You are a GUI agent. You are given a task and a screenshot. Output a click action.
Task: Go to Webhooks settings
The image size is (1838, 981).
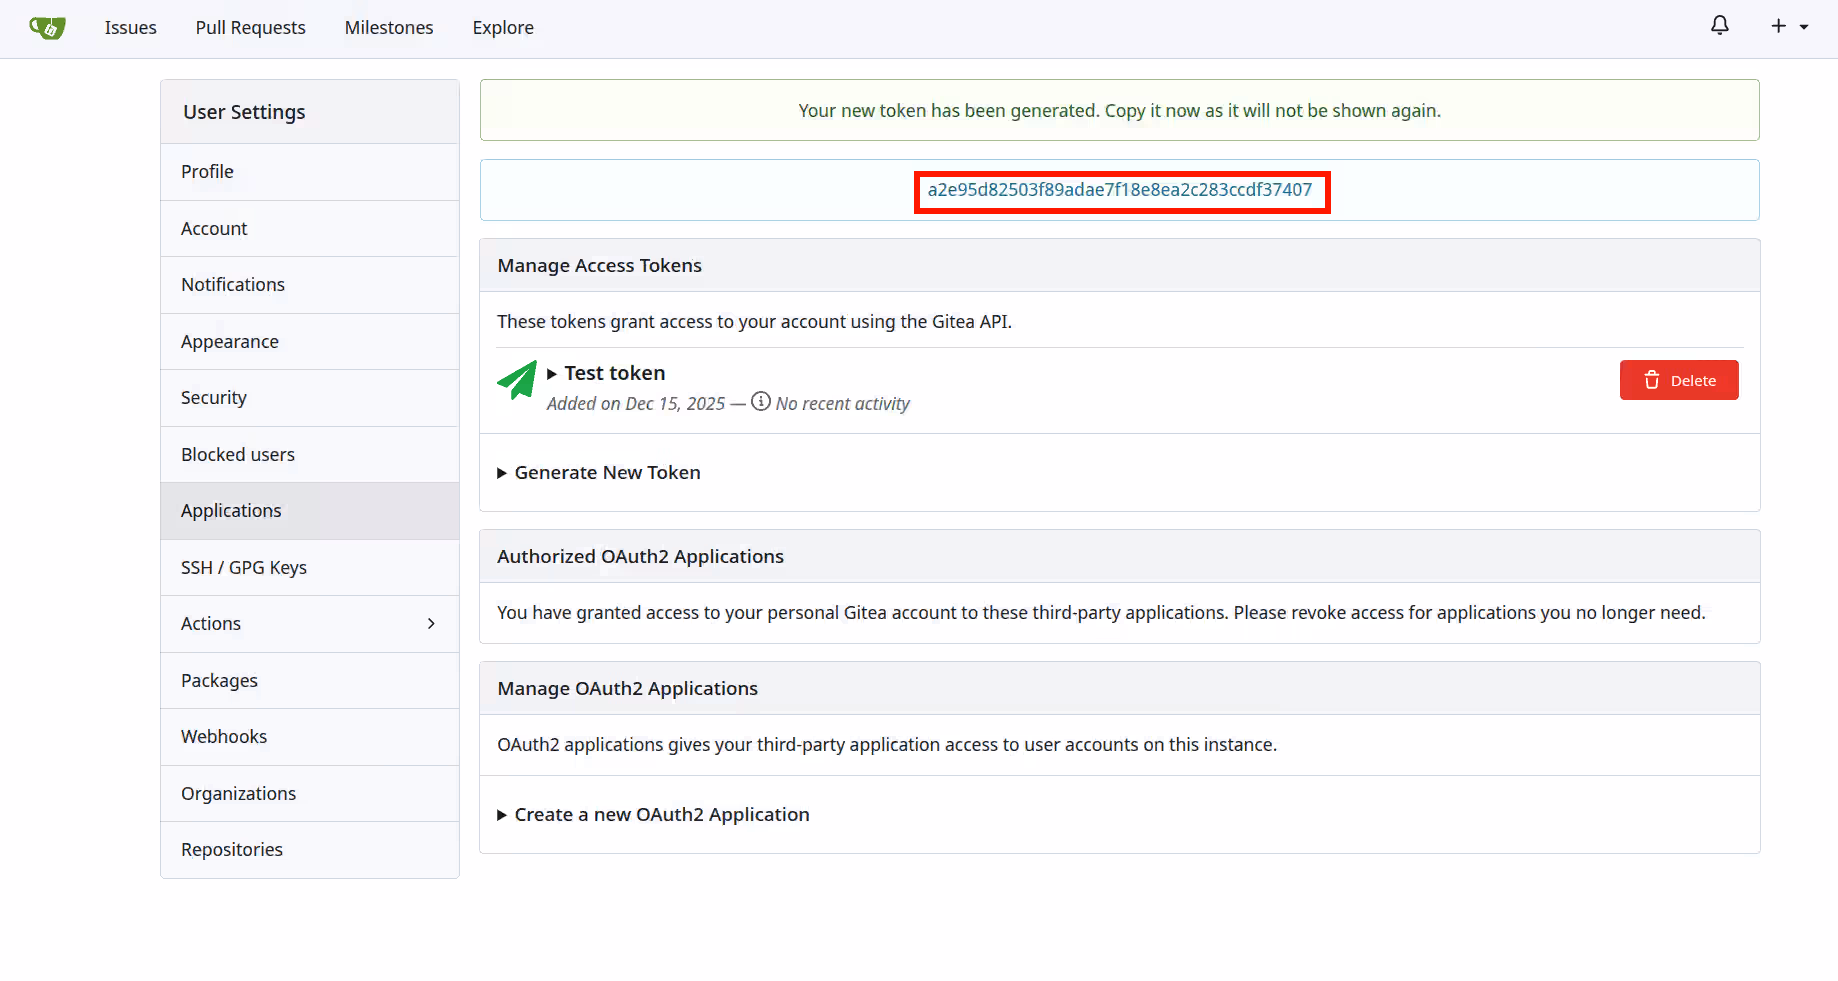click(x=223, y=737)
